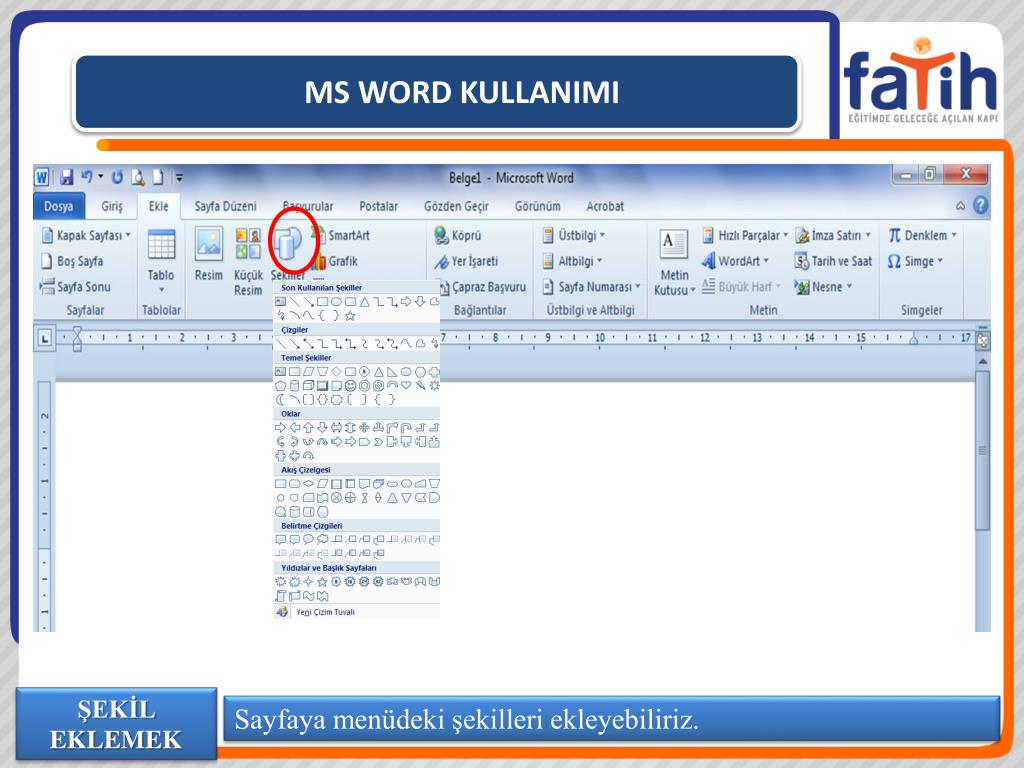This screenshot has height=768, width=1024.
Task: Click the Küçük Resim clip art icon
Action: [248, 244]
